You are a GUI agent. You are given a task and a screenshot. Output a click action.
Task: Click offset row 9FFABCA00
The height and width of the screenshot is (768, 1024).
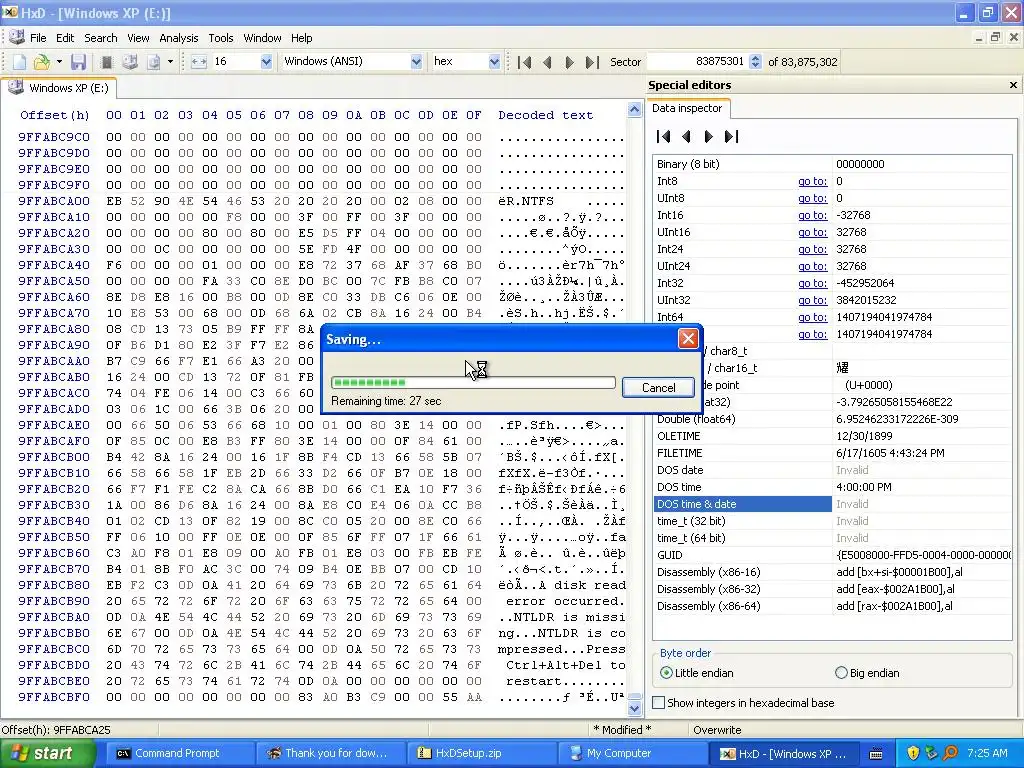pyautogui.click(x=54, y=201)
